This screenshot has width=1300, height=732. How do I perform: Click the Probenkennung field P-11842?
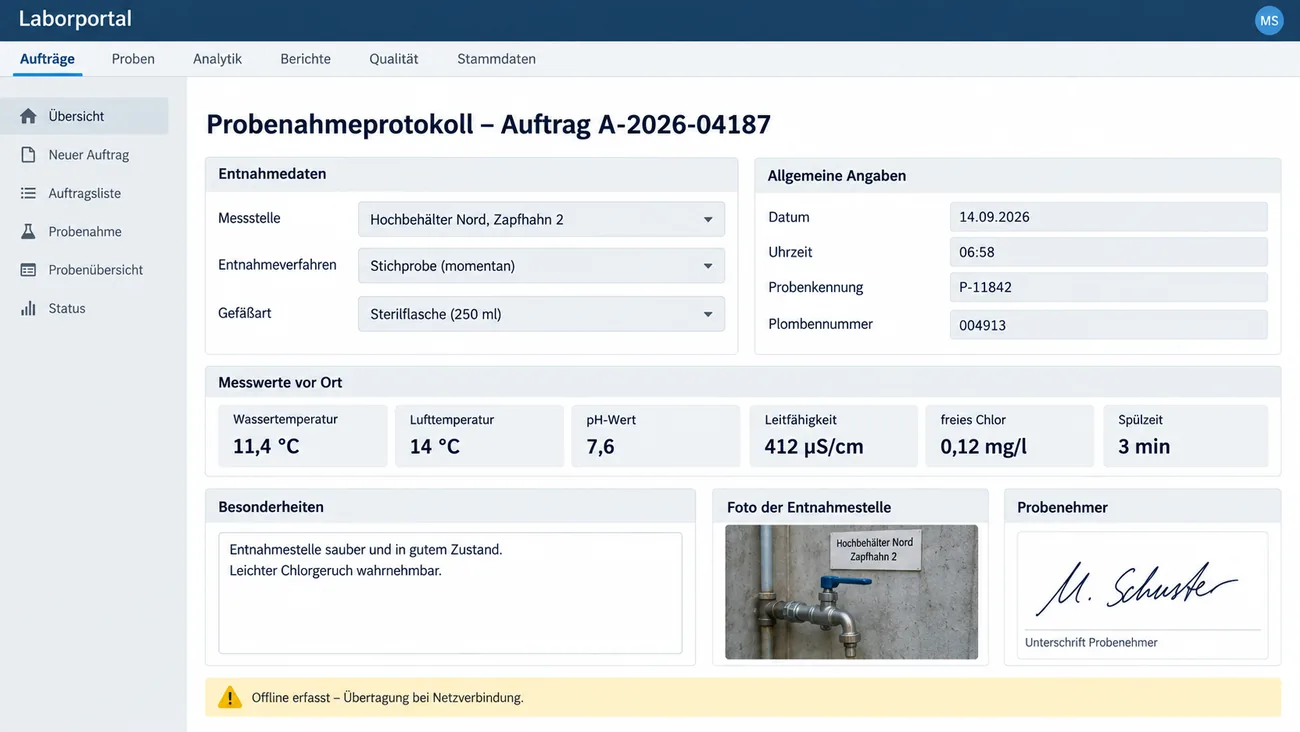1108,287
